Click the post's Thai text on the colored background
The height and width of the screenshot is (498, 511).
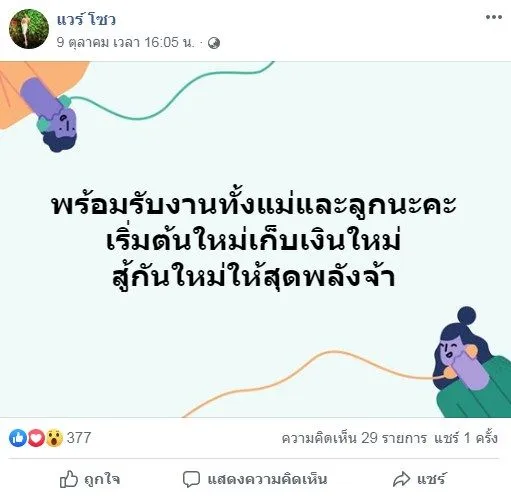[x=254, y=240]
